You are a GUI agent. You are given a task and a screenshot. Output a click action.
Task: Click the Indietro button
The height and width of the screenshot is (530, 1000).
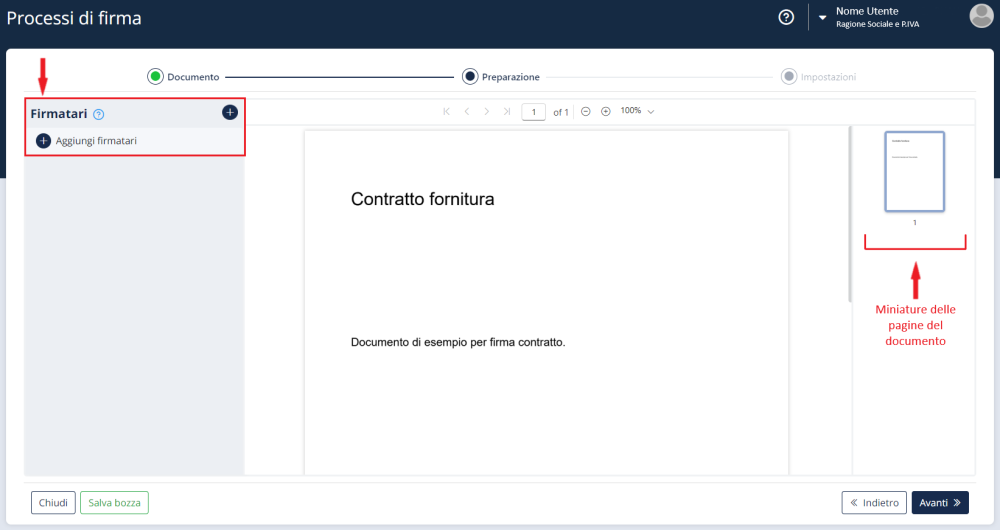(874, 503)
